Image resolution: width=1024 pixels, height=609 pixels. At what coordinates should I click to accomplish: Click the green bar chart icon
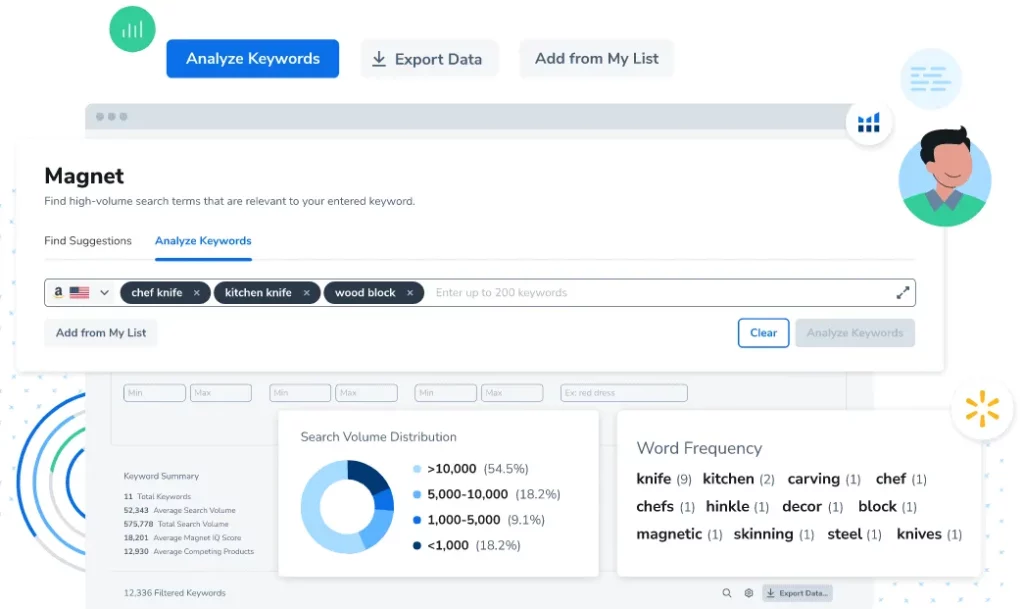(132, 29)
